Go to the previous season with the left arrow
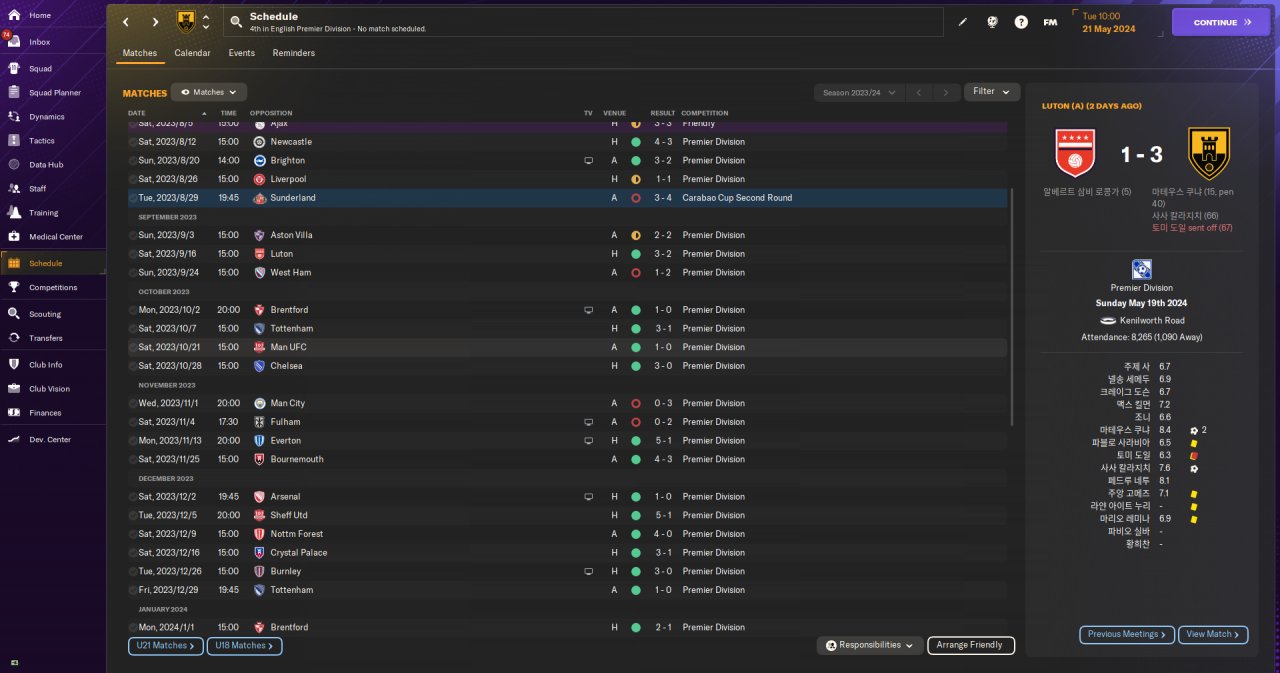Viewport: 1280px width, 673px height. pyautogui.click(x=919, y=93)
